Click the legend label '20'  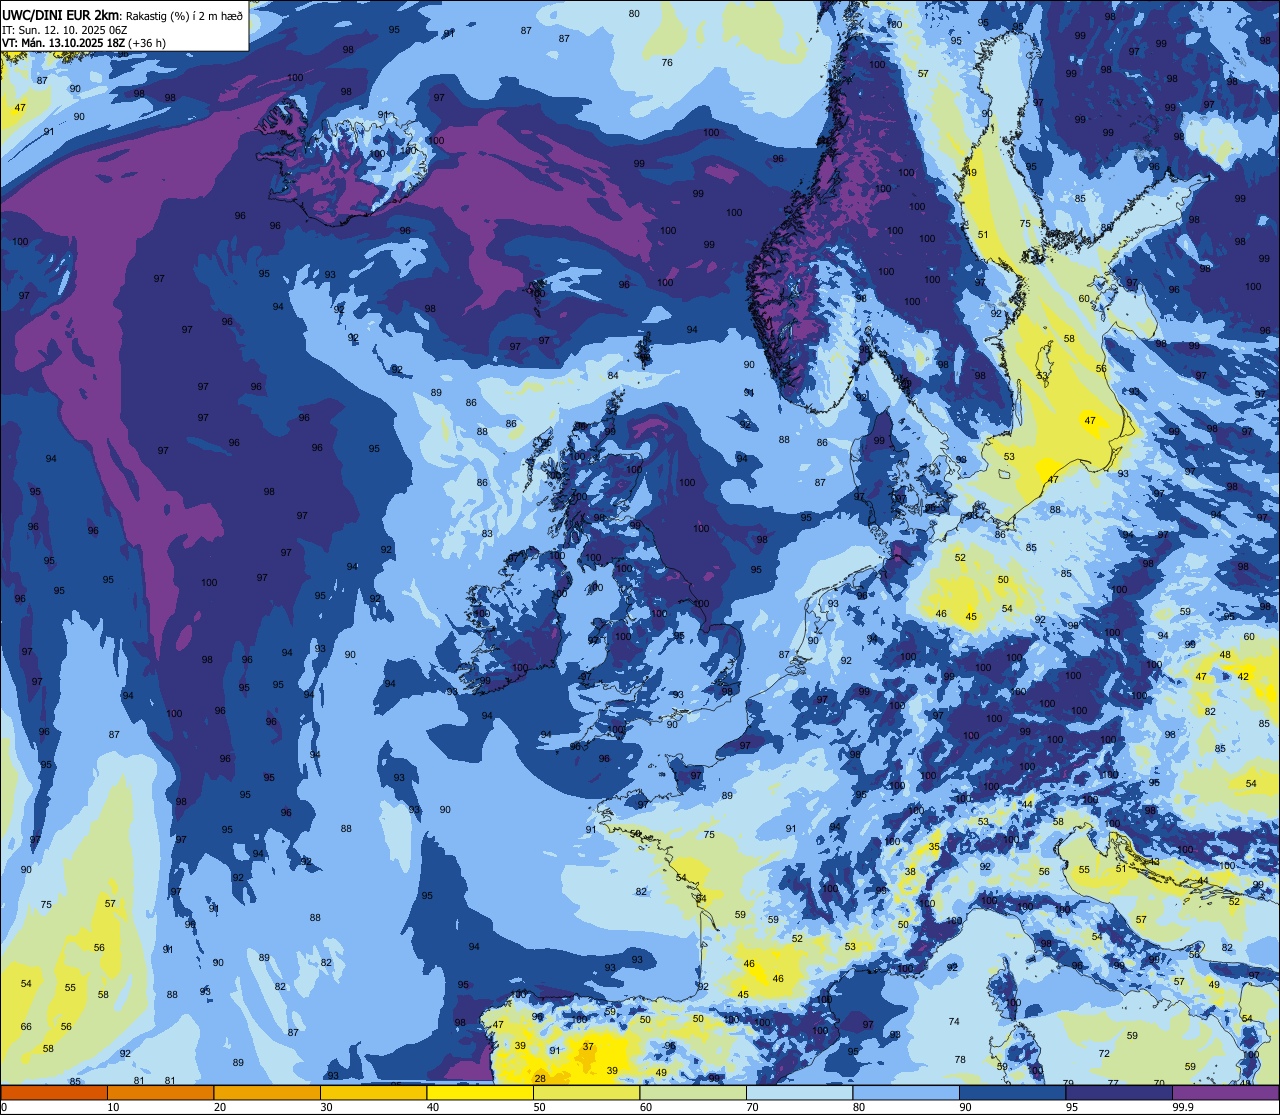[x=220, y=1107]
